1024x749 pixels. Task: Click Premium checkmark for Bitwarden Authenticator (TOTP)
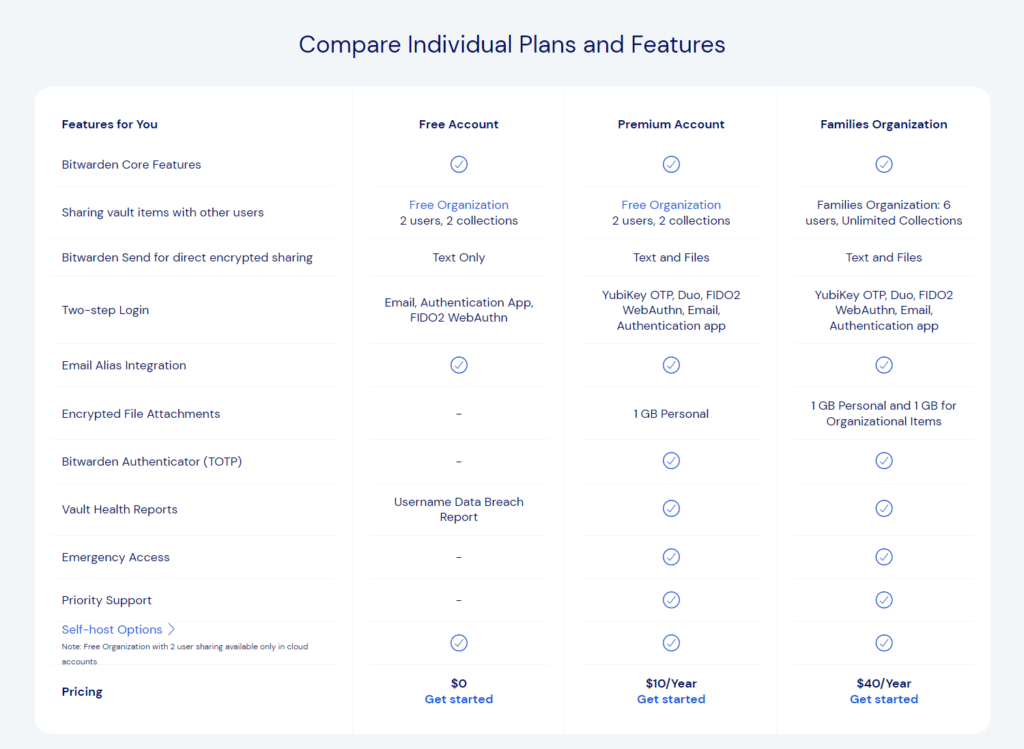pyautogui.click(x=671, y=461)
